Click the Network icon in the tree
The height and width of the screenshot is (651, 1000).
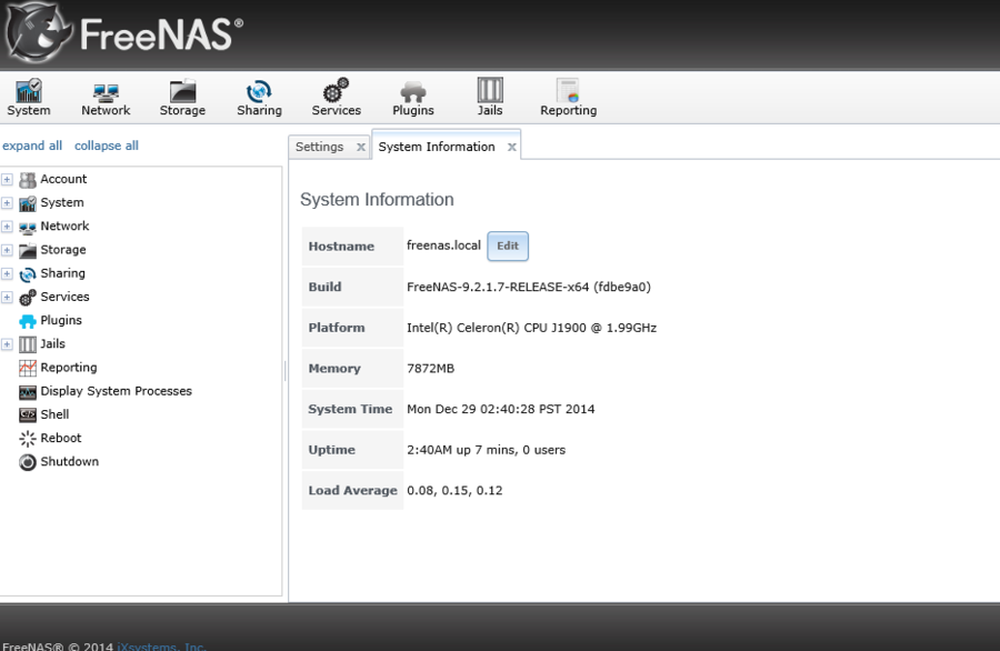click(x=27, y=227)
